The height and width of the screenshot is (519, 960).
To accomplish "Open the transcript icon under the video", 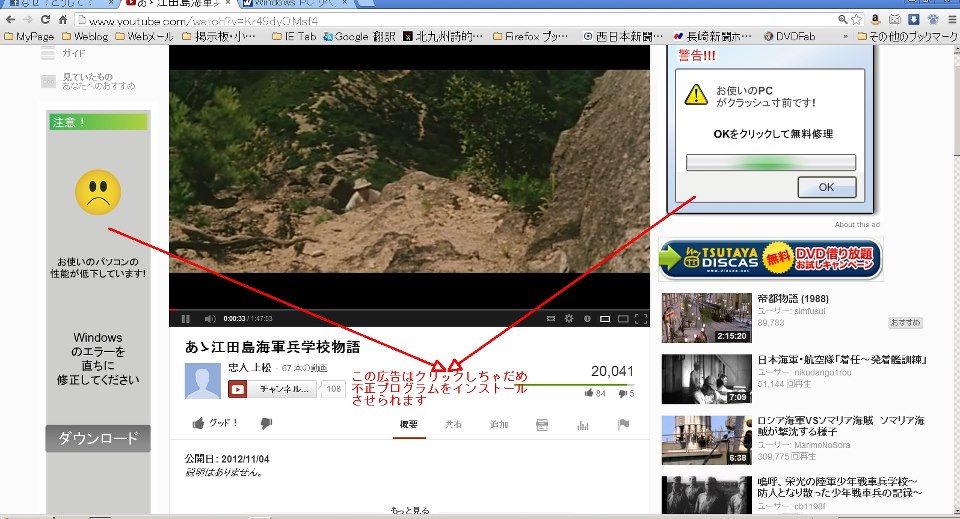I will pos(542,425).
